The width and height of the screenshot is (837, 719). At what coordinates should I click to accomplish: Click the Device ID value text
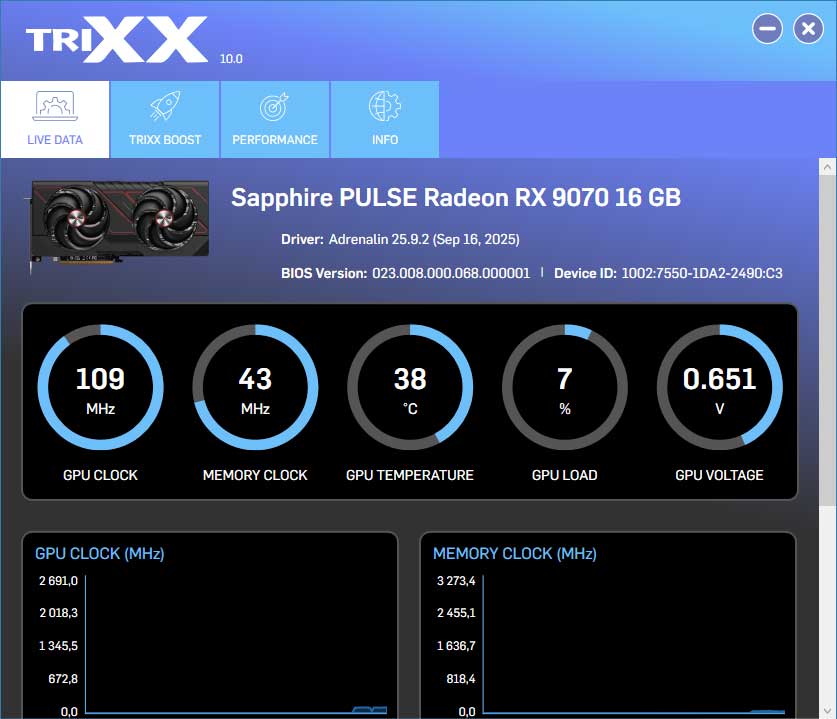pyautogui.click(x=702, y=272)
